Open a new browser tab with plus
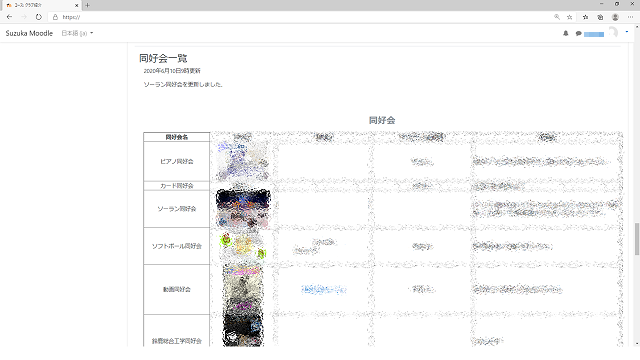640x360 pixels. tap(87, 5)
